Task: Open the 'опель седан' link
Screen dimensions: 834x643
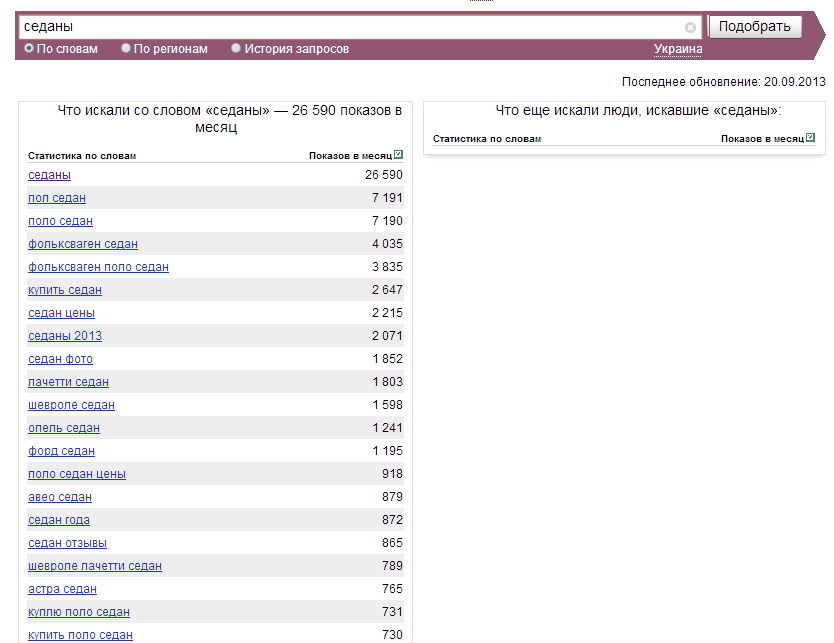Action: [x=64, y=428]
